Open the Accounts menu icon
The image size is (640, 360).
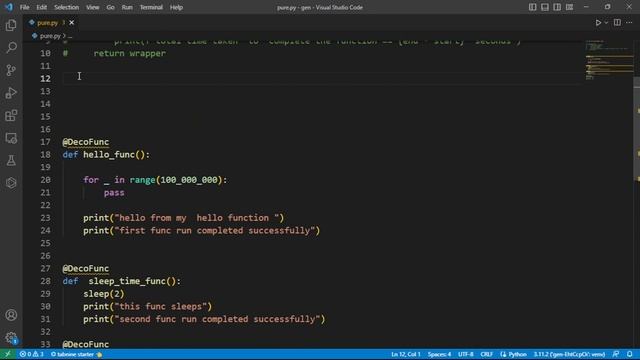click(x=11, y=315)
